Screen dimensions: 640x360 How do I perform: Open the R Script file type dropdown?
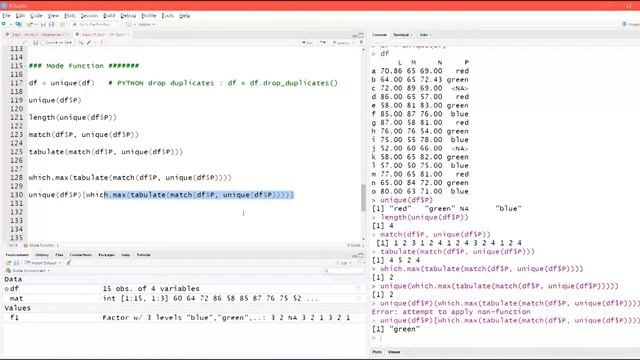pyautogui.click(x=355, y=245)
